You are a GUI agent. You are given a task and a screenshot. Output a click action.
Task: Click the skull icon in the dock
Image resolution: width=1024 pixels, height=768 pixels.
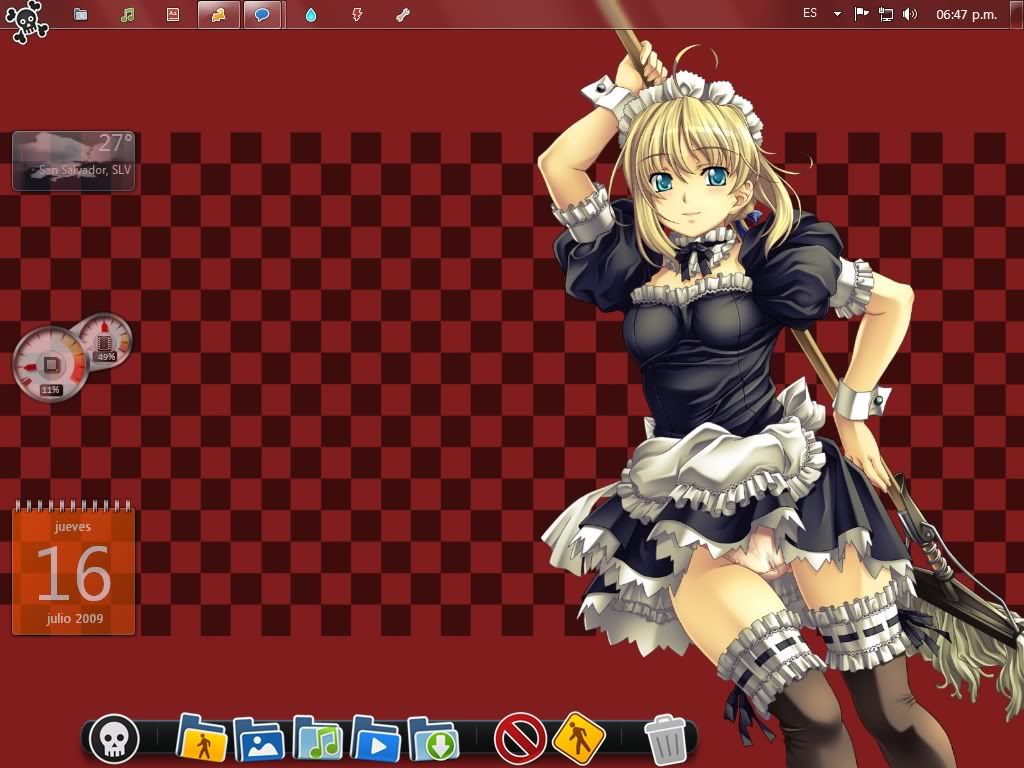(x=114, y=739)
